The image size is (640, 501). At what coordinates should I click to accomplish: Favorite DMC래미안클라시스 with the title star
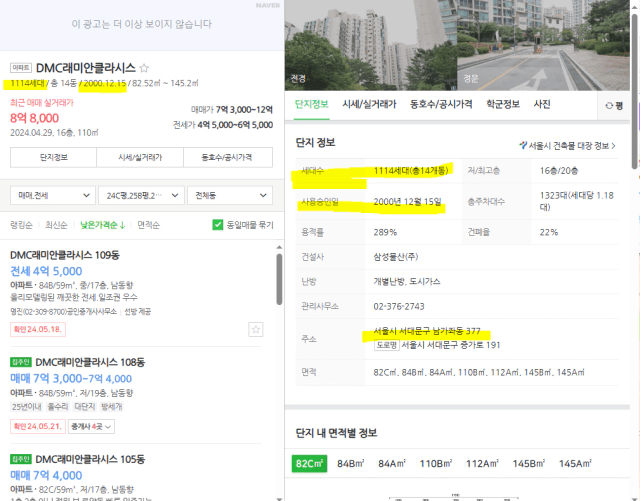coord(144,68)
